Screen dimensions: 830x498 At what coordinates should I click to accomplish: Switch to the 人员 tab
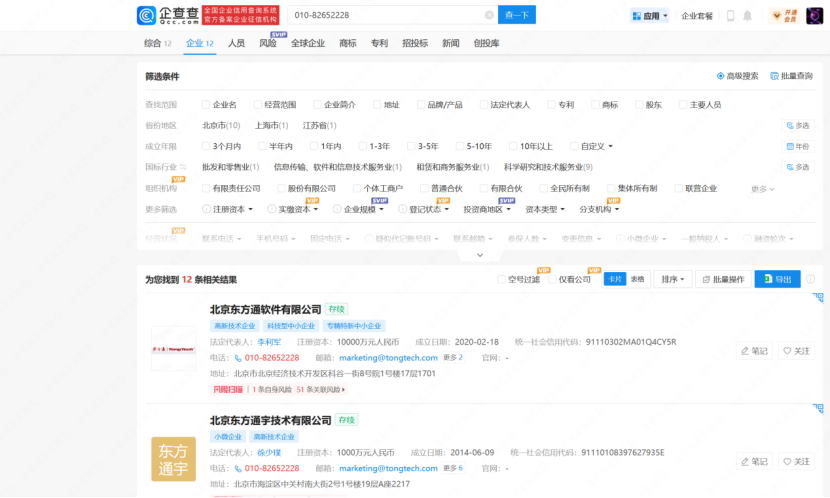point(236,43)
